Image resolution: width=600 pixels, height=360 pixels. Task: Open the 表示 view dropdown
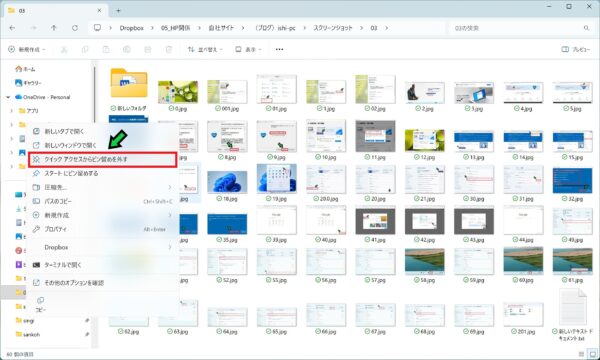coord(248,49)
